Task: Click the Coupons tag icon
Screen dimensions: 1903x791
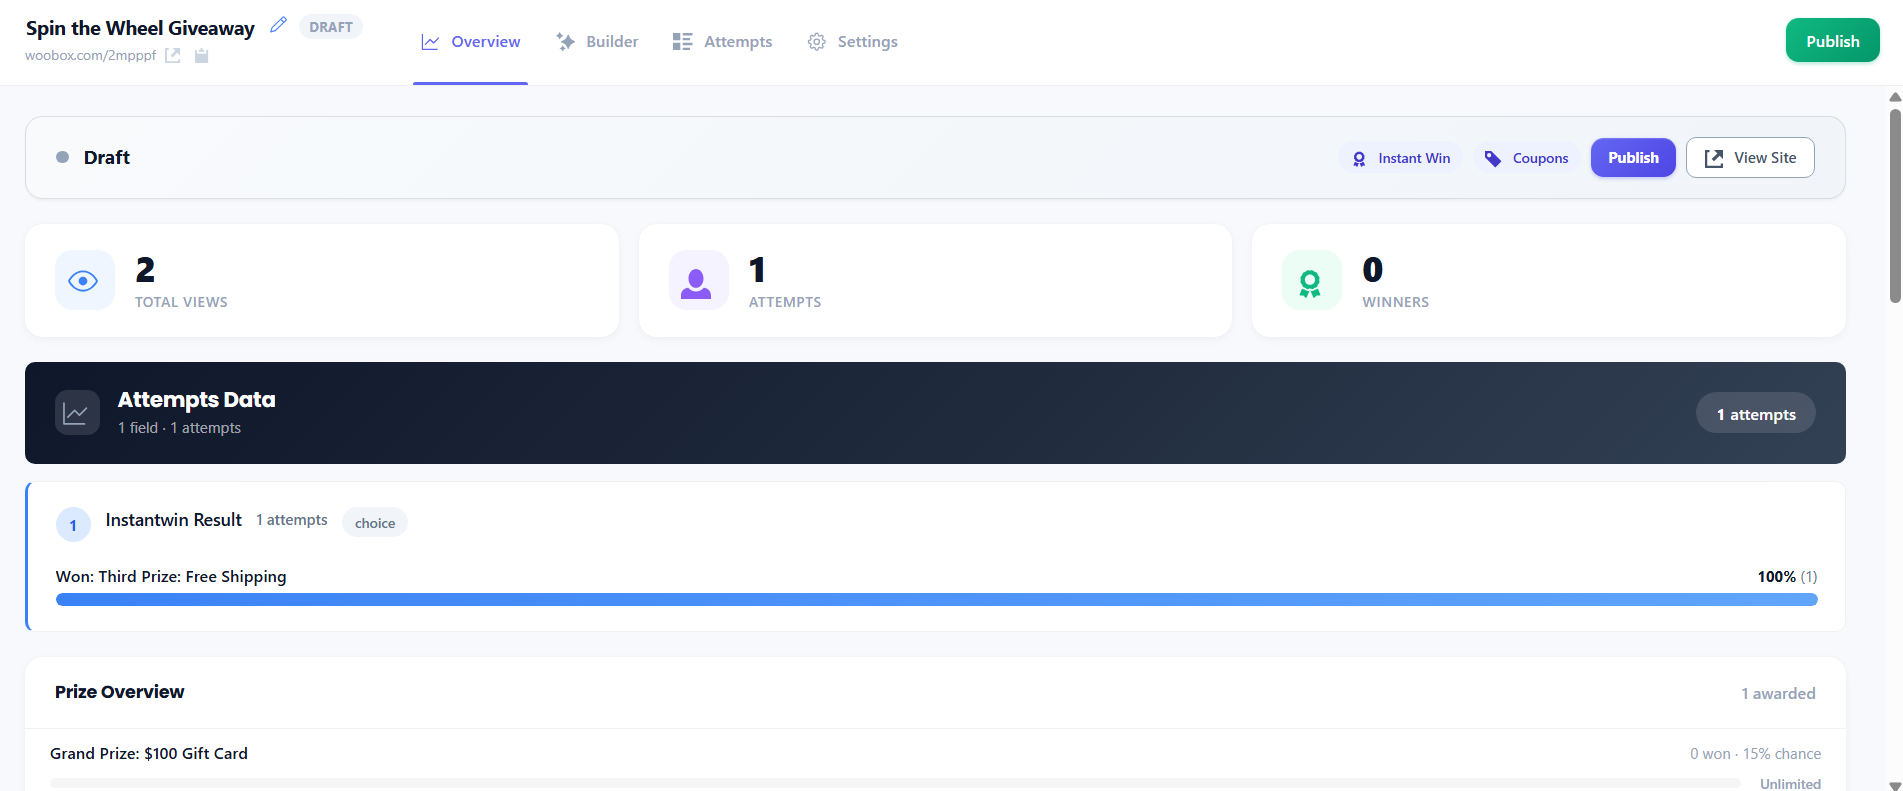Action: tap(1493, 159)
